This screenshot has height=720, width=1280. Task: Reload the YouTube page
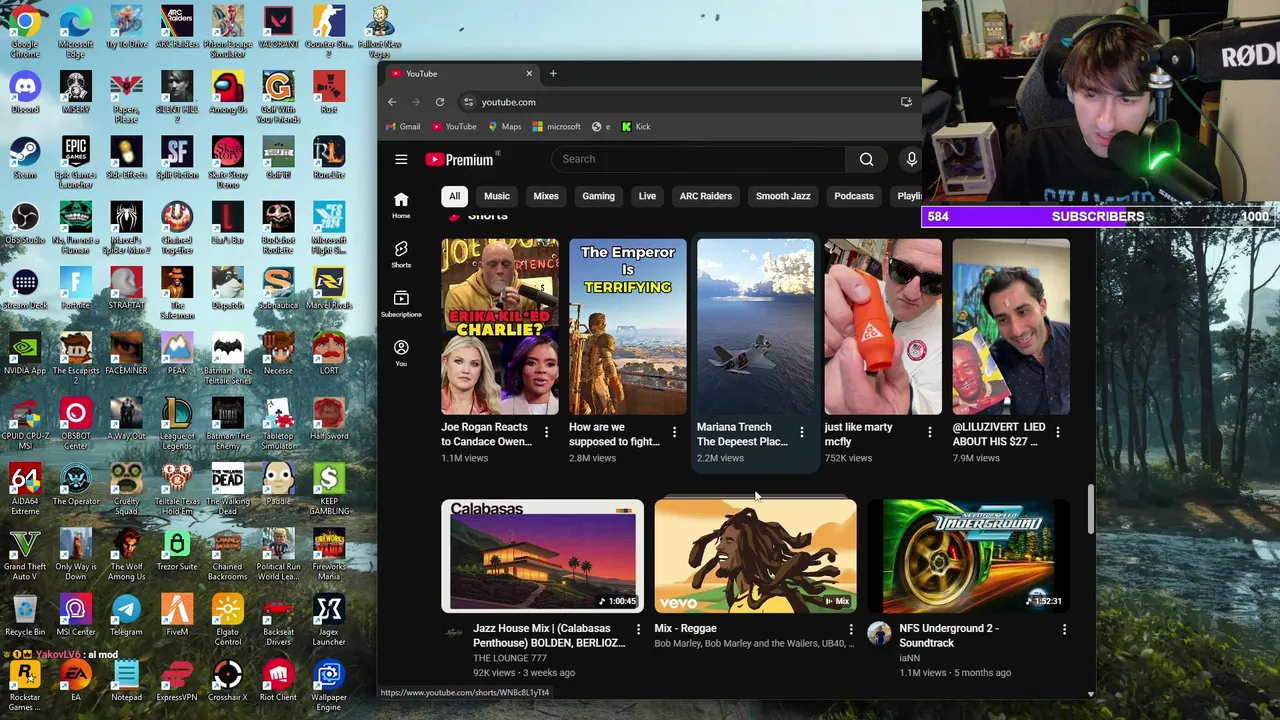(x=440, y=102)
